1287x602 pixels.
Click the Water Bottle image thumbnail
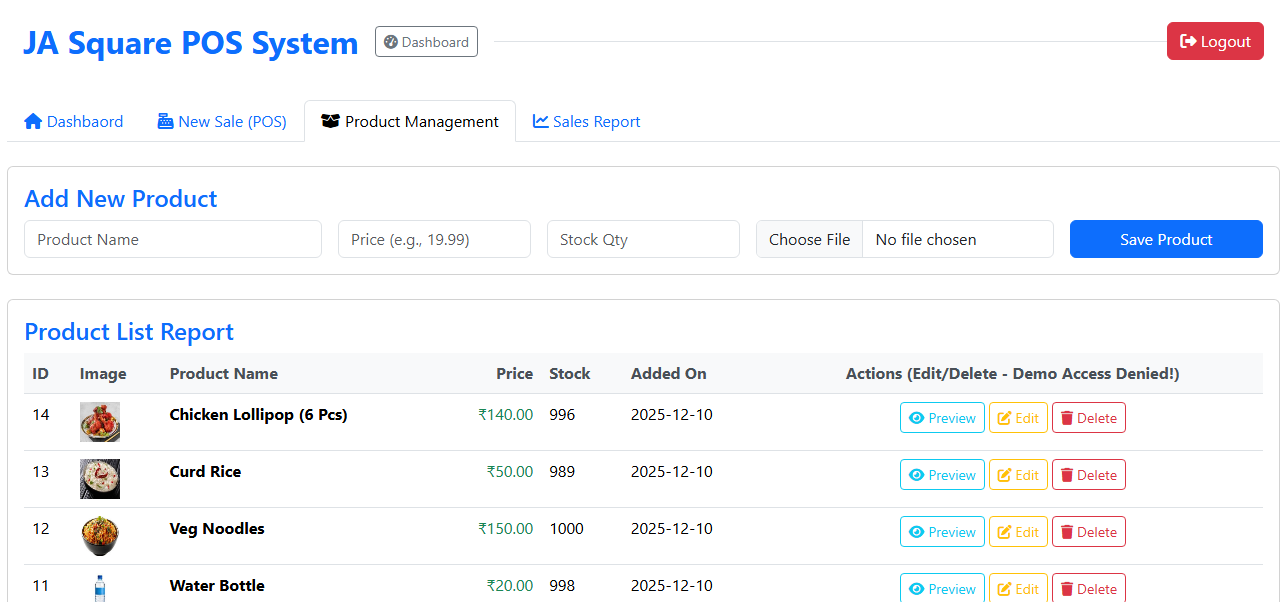[99, 589]
